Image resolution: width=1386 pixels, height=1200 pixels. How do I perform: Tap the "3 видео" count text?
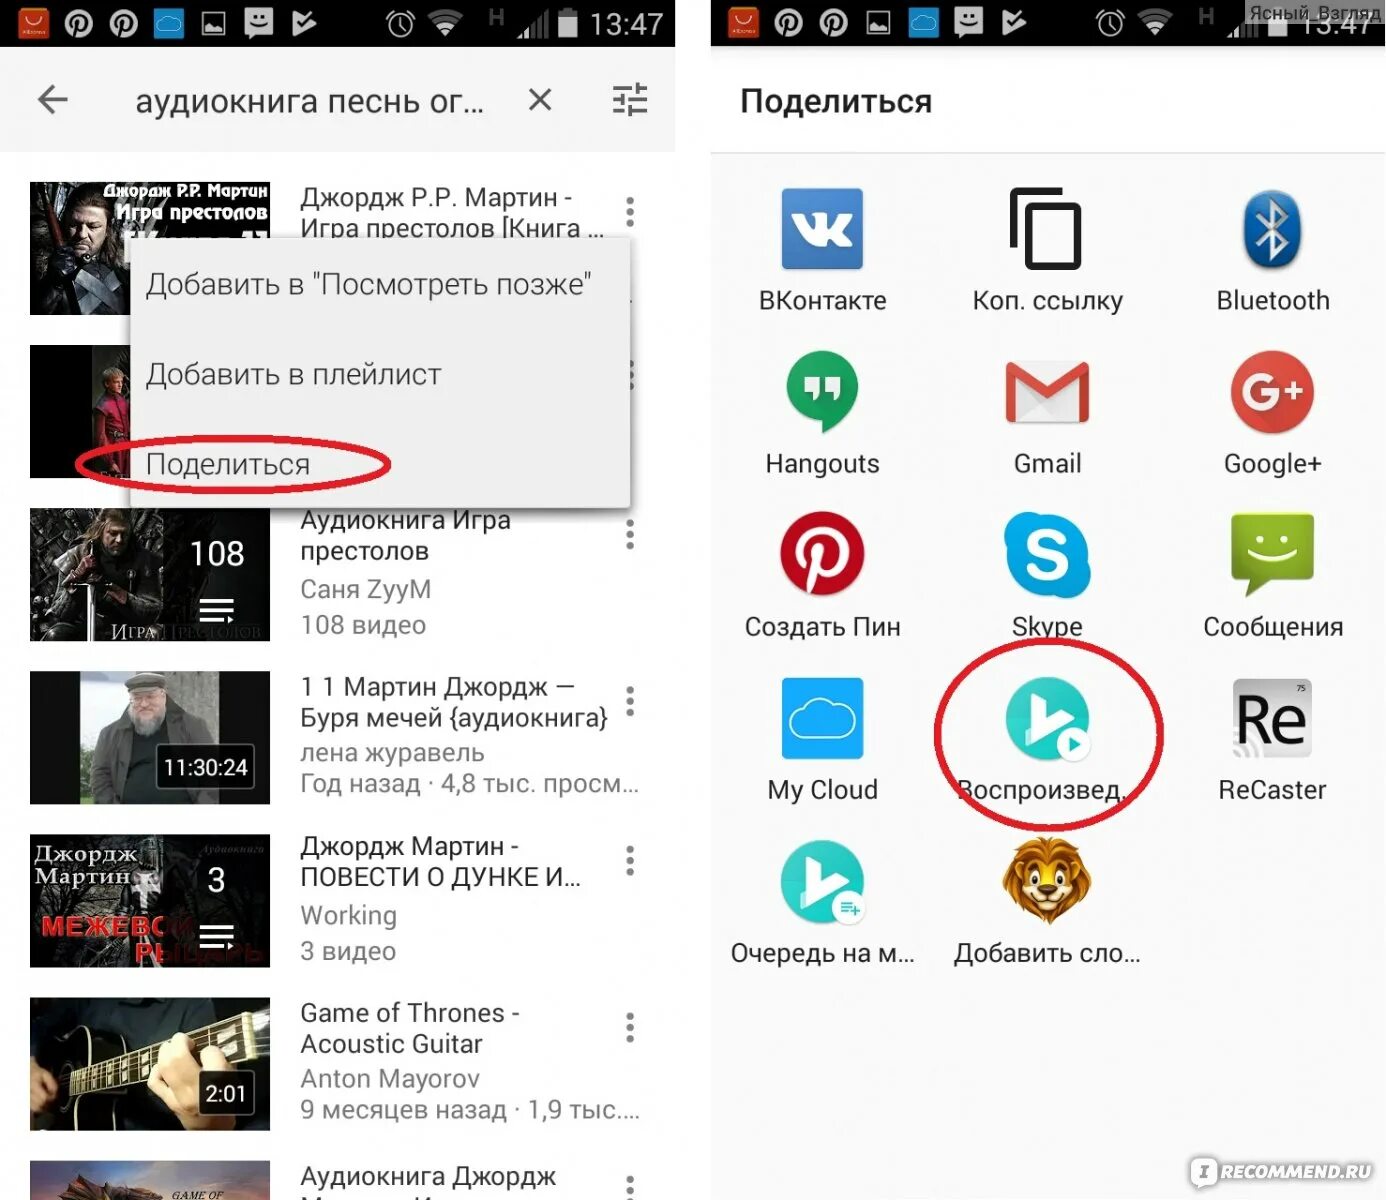(x=348, y=951)
